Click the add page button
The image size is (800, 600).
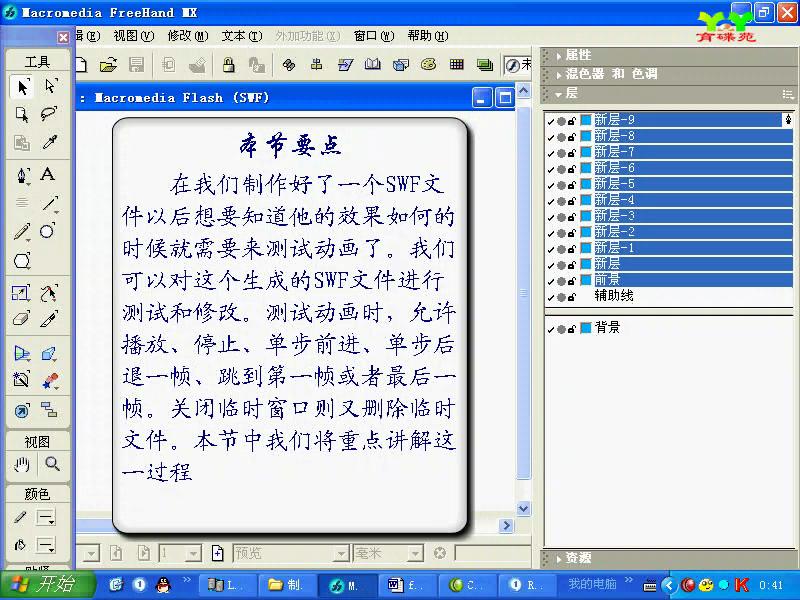tap(218, 553)
